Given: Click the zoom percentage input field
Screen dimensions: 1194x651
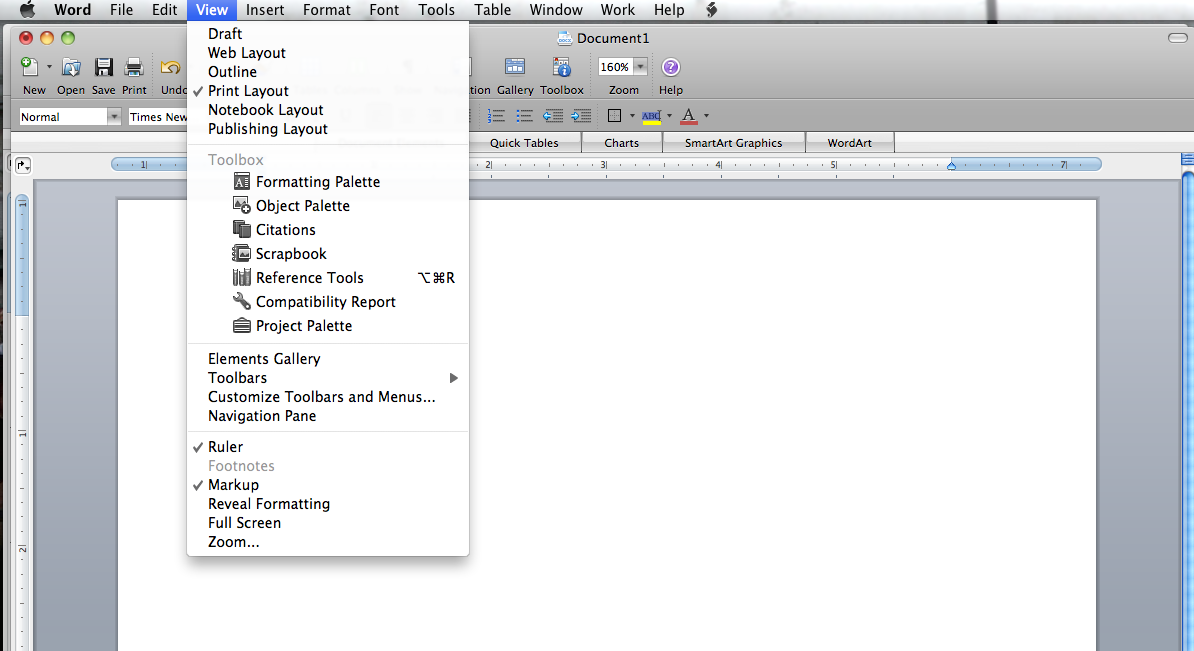Looking at the screenshot, I should click(x=615, y=67).
